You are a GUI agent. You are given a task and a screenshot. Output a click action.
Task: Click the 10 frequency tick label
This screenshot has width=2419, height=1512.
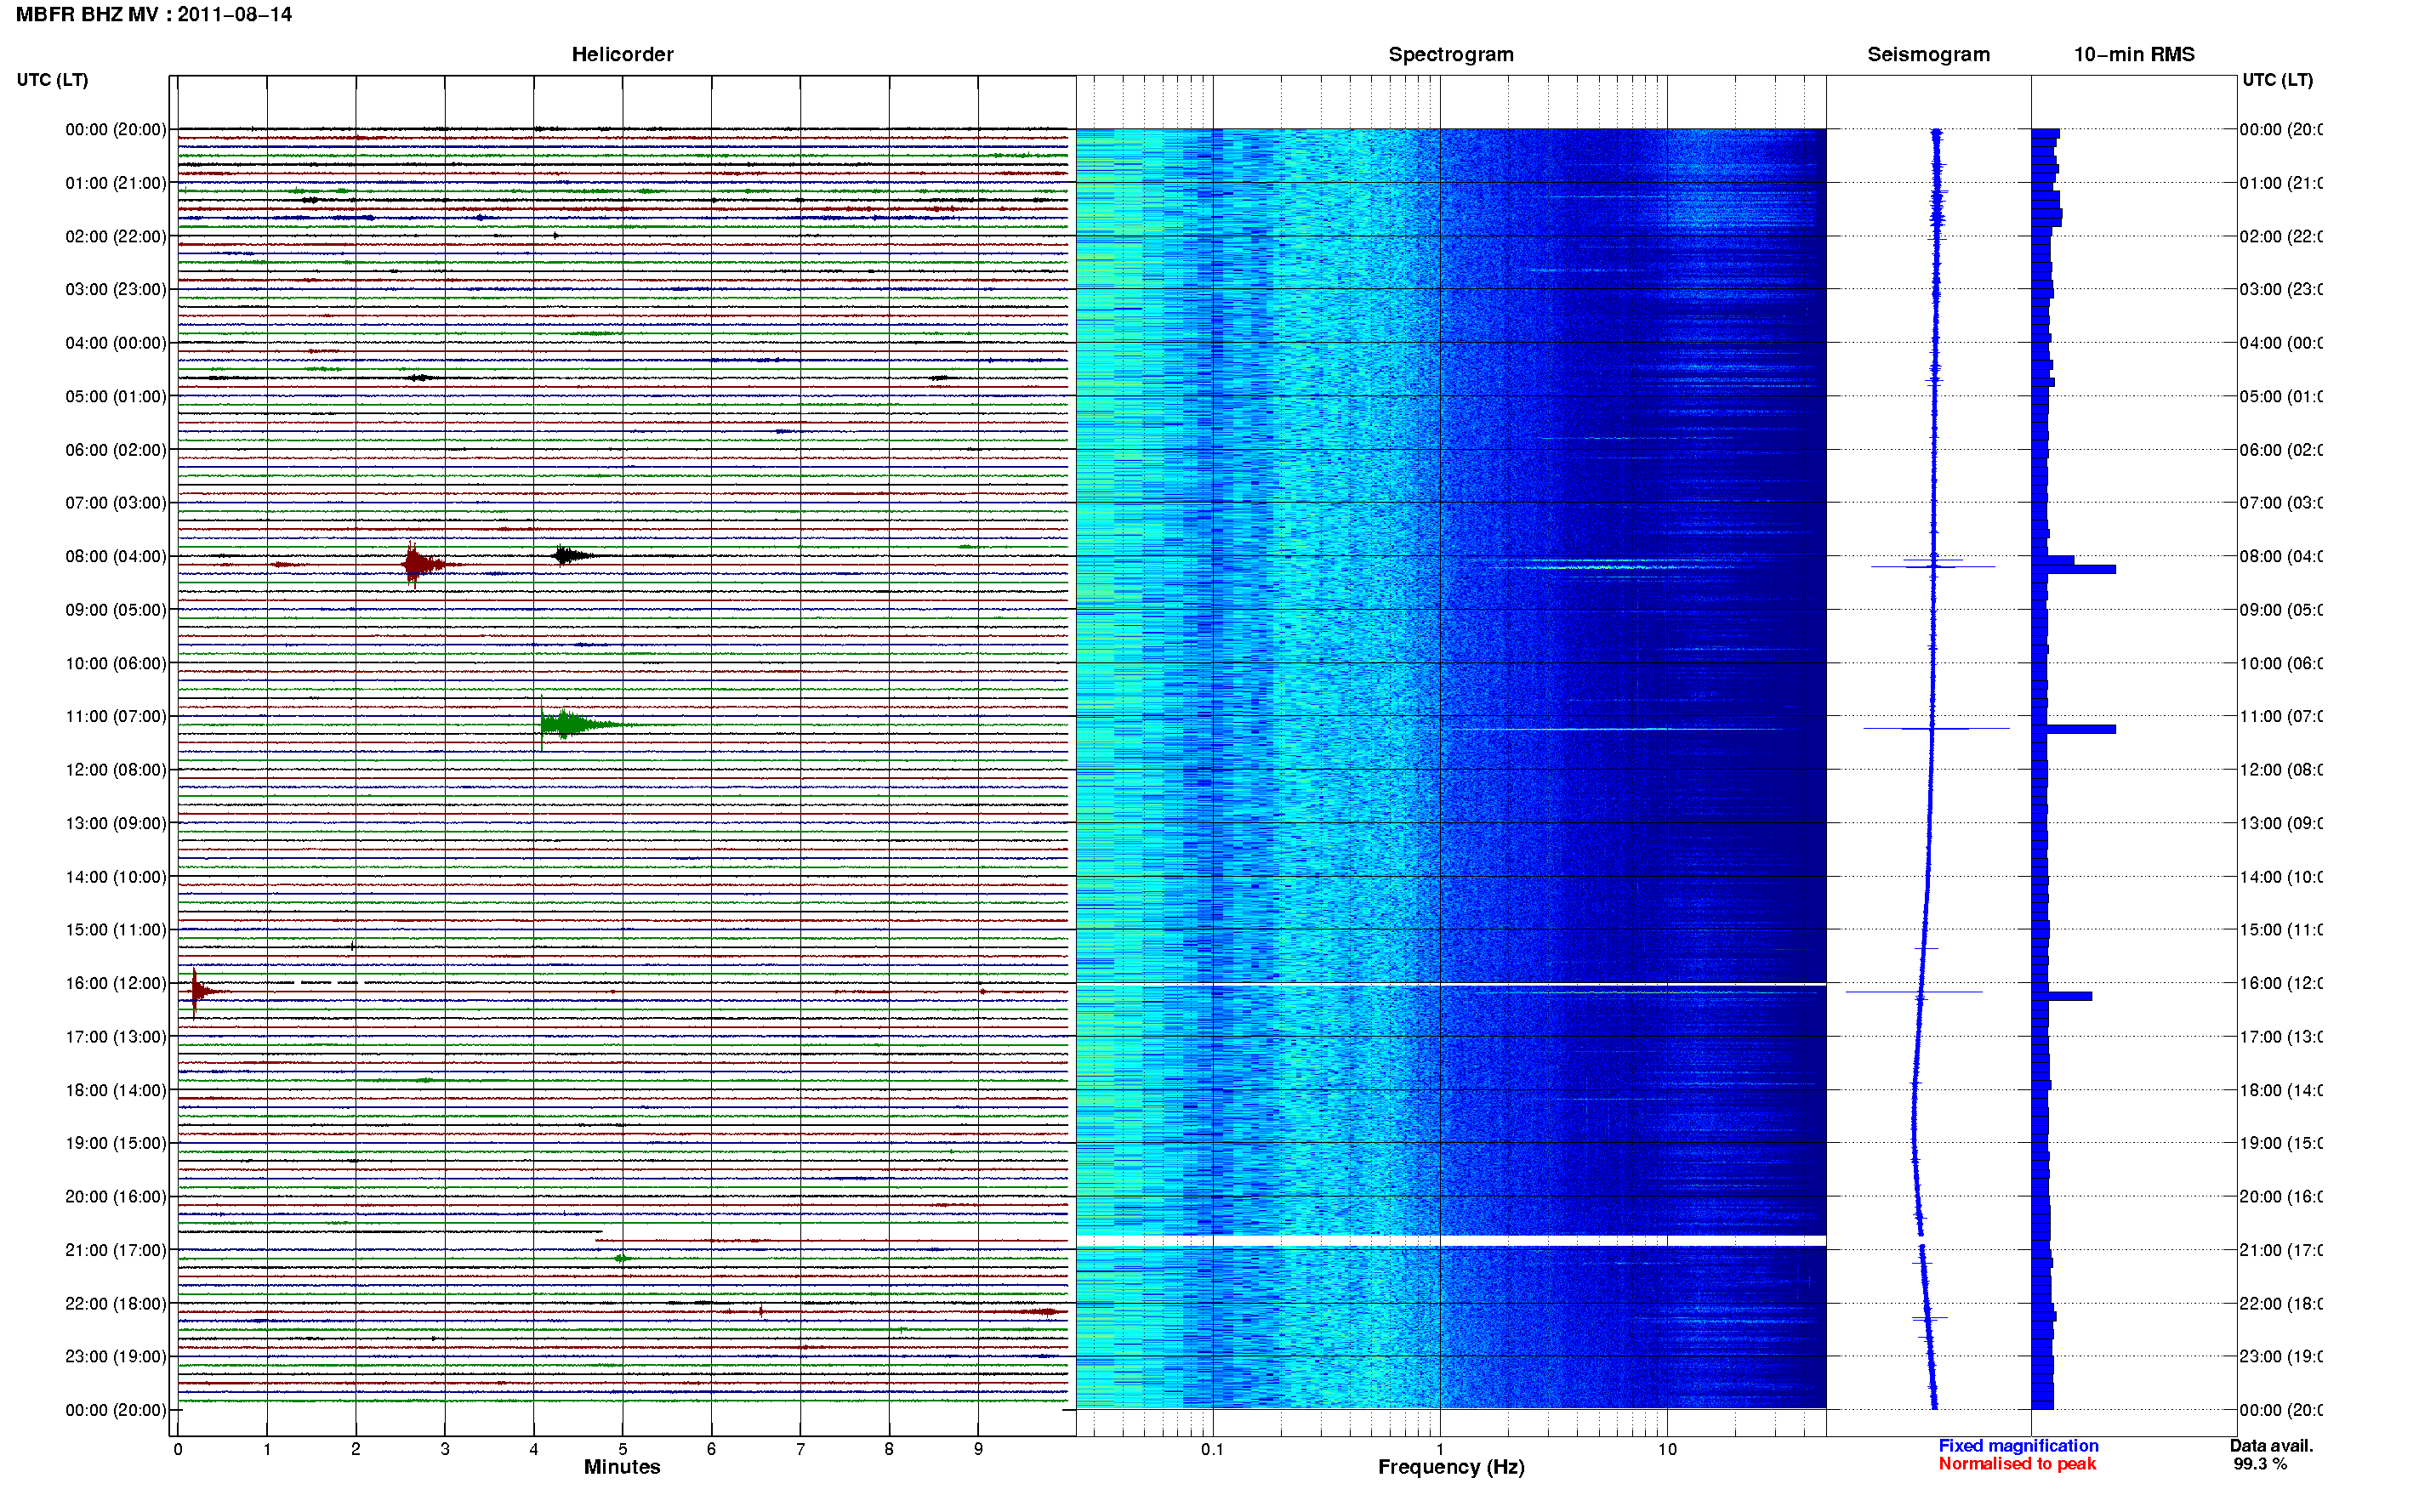1666,1449
